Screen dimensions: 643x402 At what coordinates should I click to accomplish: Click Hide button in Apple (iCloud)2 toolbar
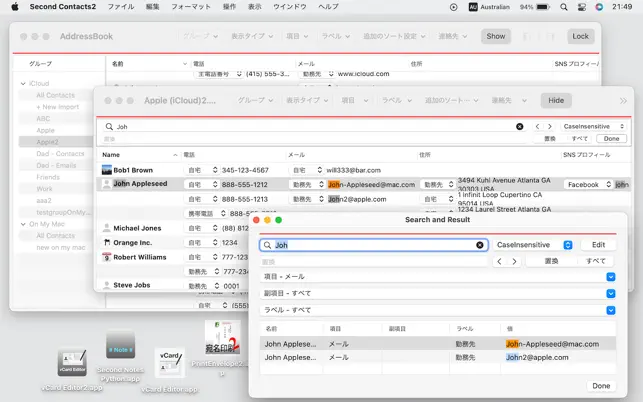(556, 100)
